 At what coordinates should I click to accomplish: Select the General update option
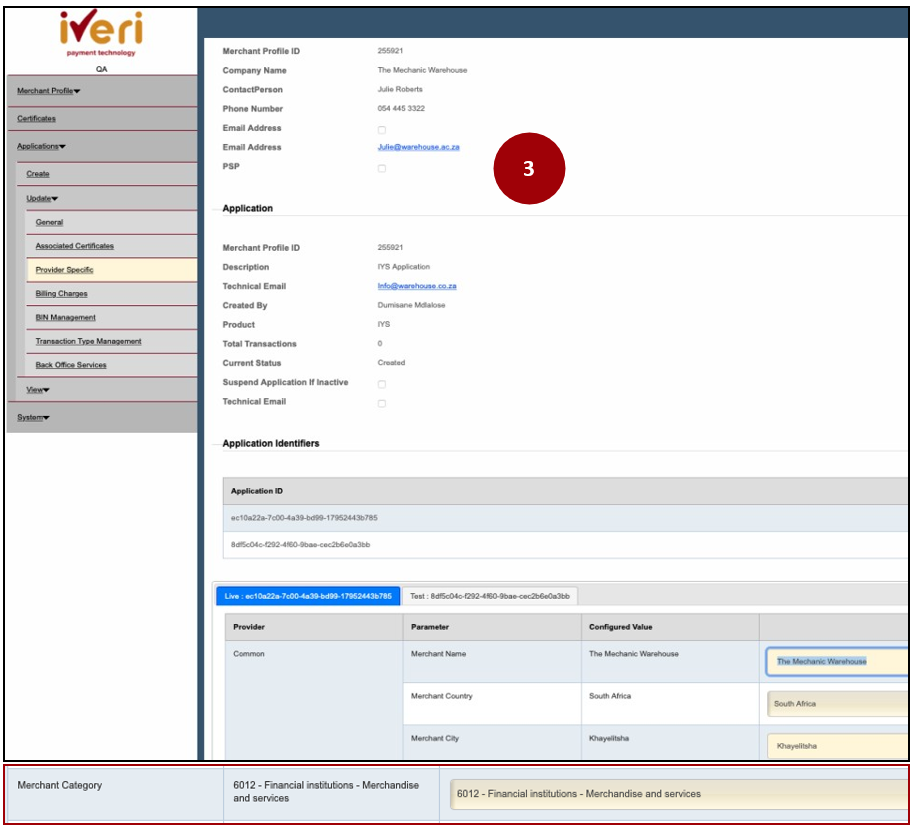pos(49,222)
